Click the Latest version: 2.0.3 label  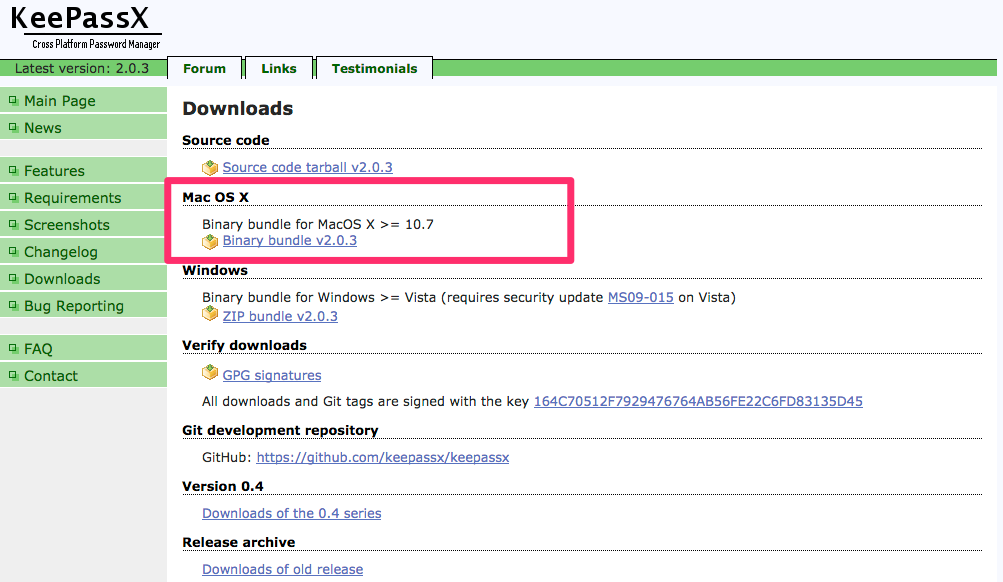[x=82, y=68]
